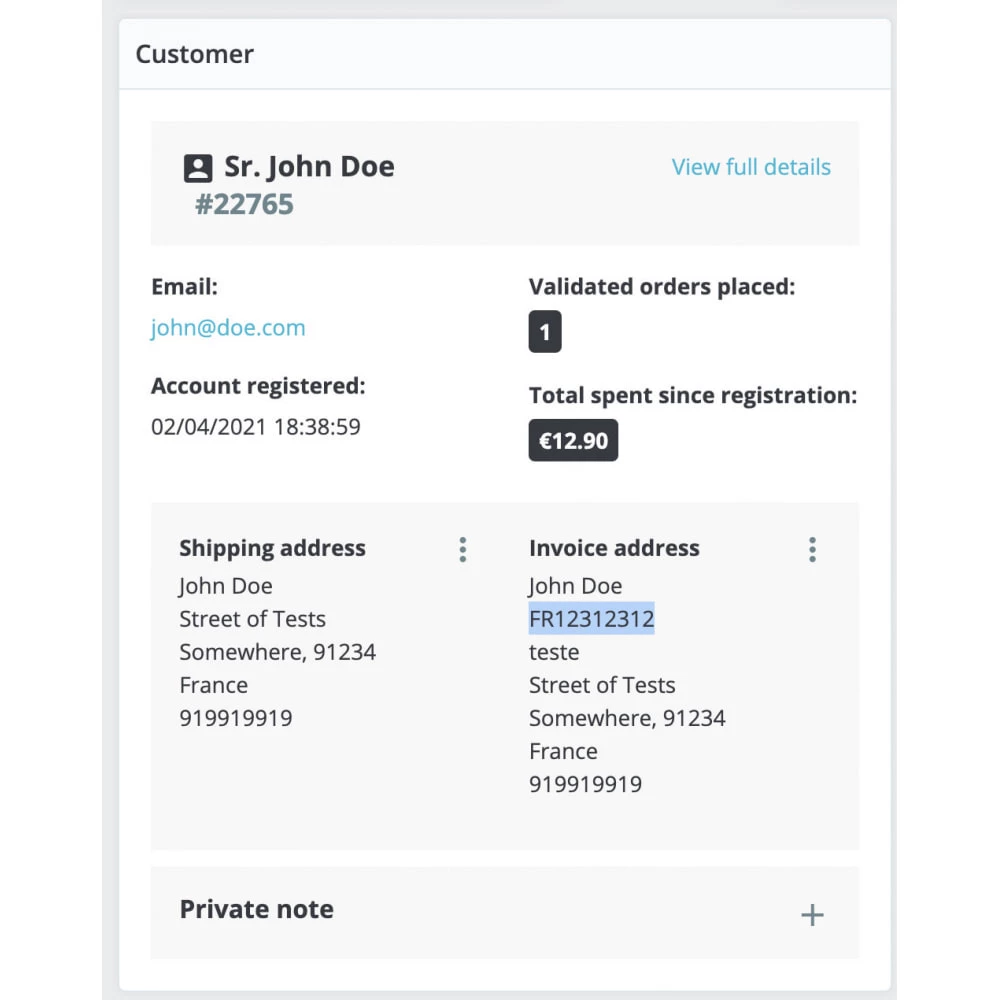Click the john@doe.com email link

pyautogui.click(x=228, y=328)
